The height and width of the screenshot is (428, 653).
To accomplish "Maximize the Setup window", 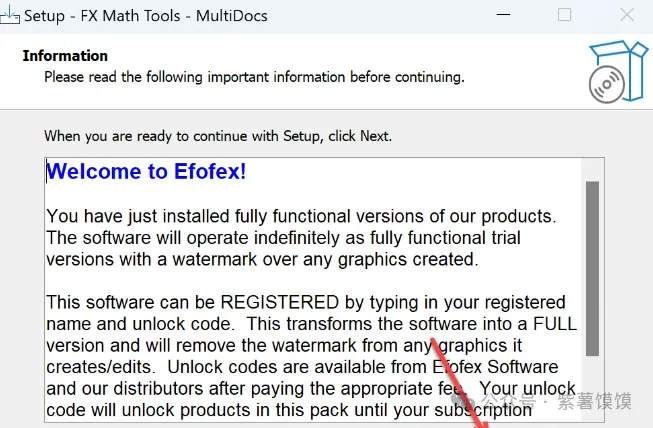I will pos(564,16).
